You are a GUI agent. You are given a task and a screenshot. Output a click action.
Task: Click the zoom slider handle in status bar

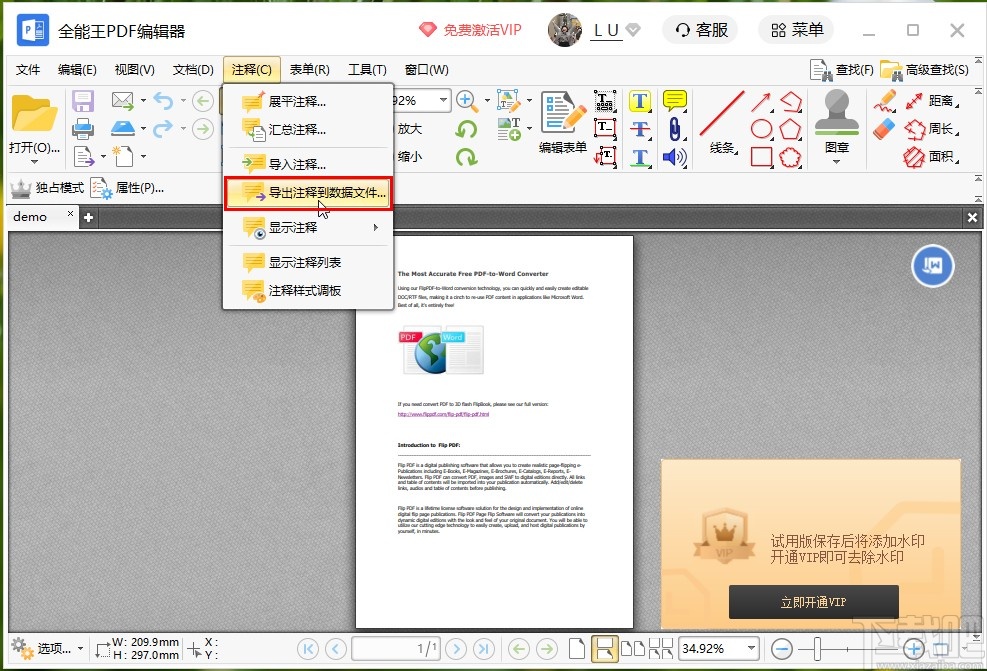coord(818,648)
